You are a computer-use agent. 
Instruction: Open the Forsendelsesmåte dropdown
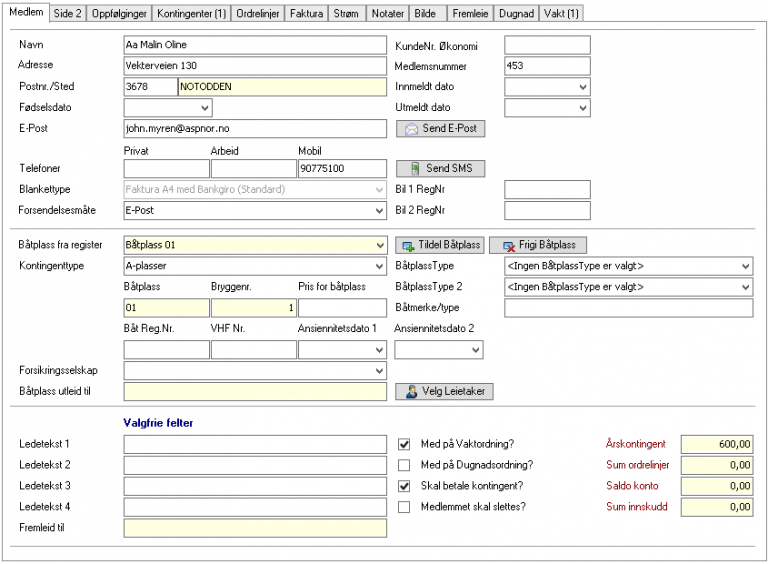click(x=377, y=211)
